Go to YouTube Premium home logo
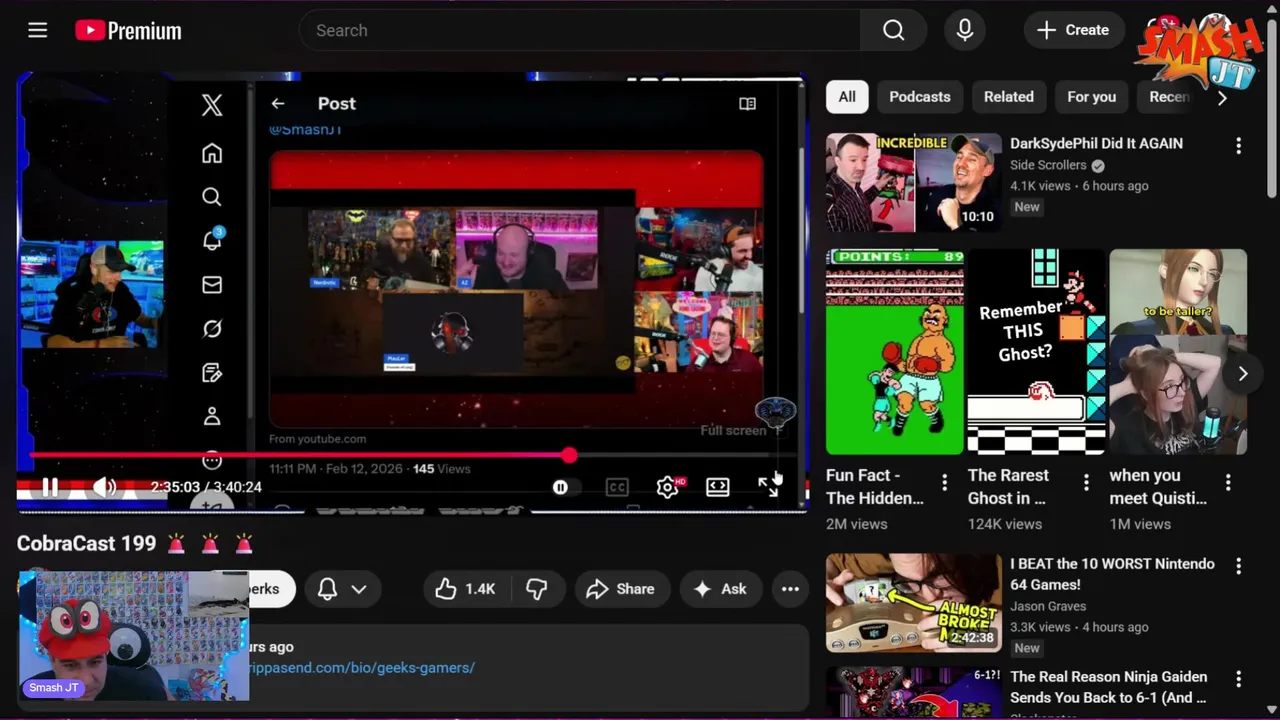 point(128,31)
